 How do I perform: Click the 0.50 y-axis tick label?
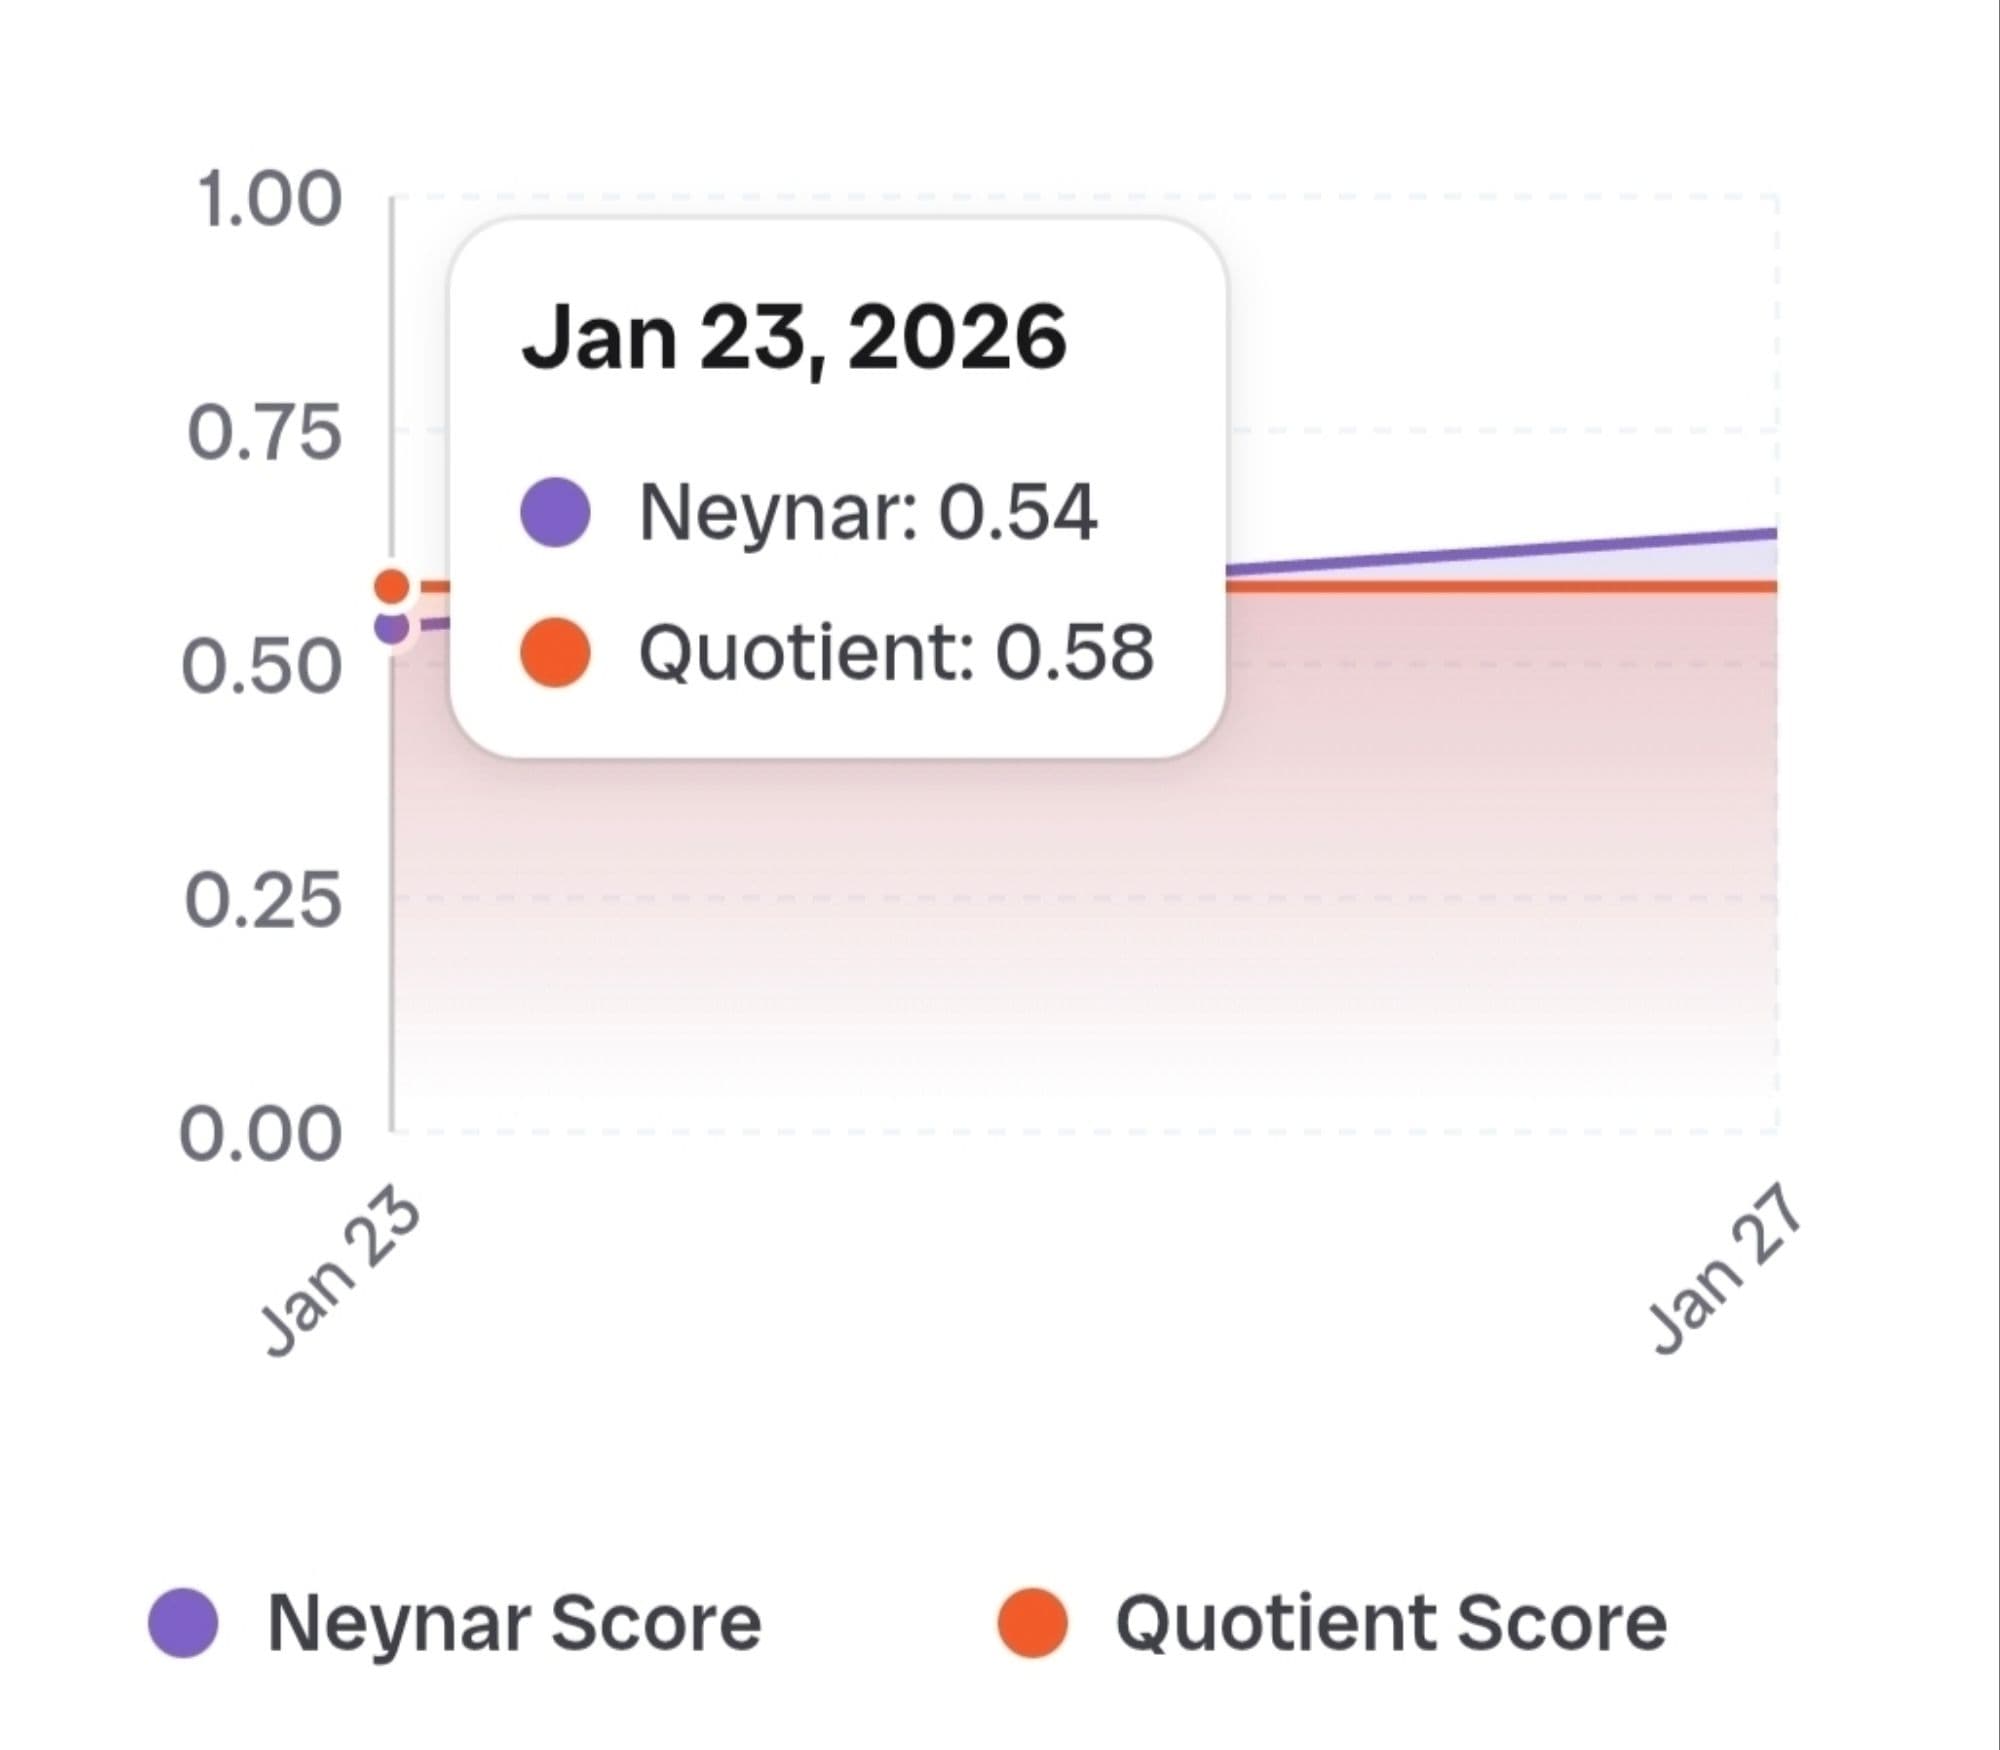pyautogui.click(x=262, y=667)
